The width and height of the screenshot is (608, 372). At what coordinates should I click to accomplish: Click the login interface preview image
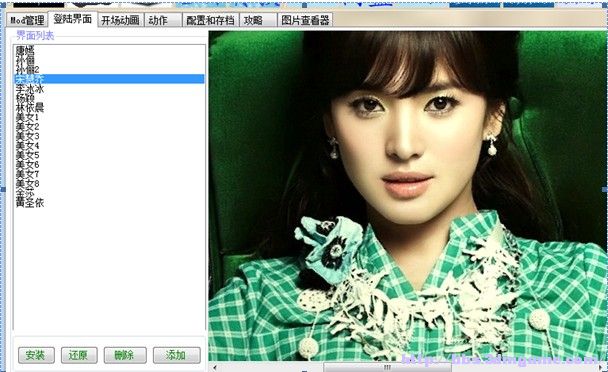407,196
